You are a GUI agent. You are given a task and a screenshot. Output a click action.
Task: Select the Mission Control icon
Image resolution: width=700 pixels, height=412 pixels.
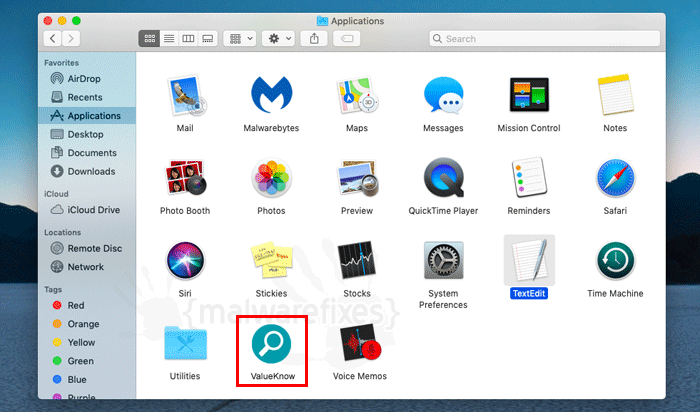click(529, 95)
